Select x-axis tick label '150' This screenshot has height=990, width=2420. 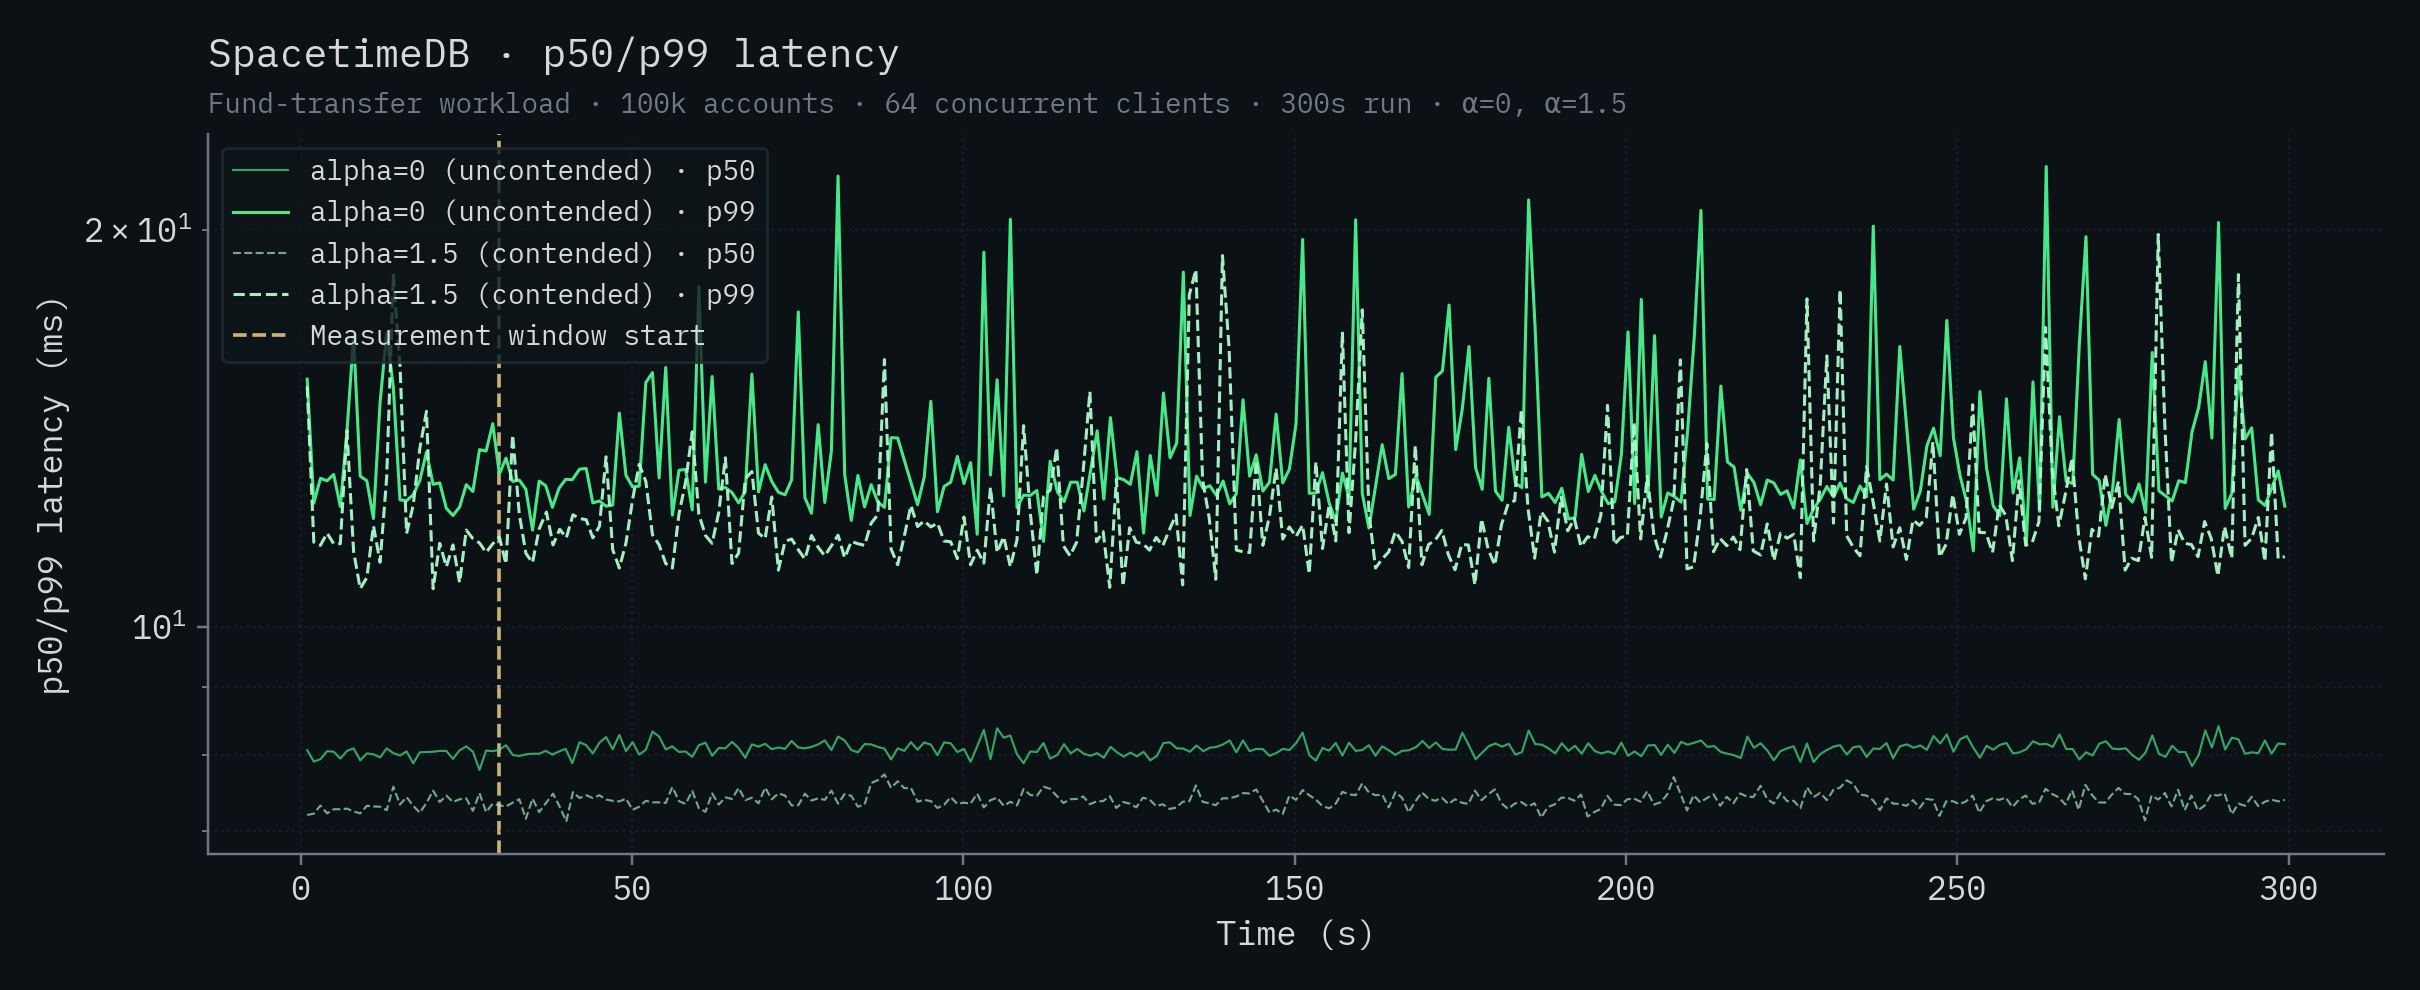1294,888
